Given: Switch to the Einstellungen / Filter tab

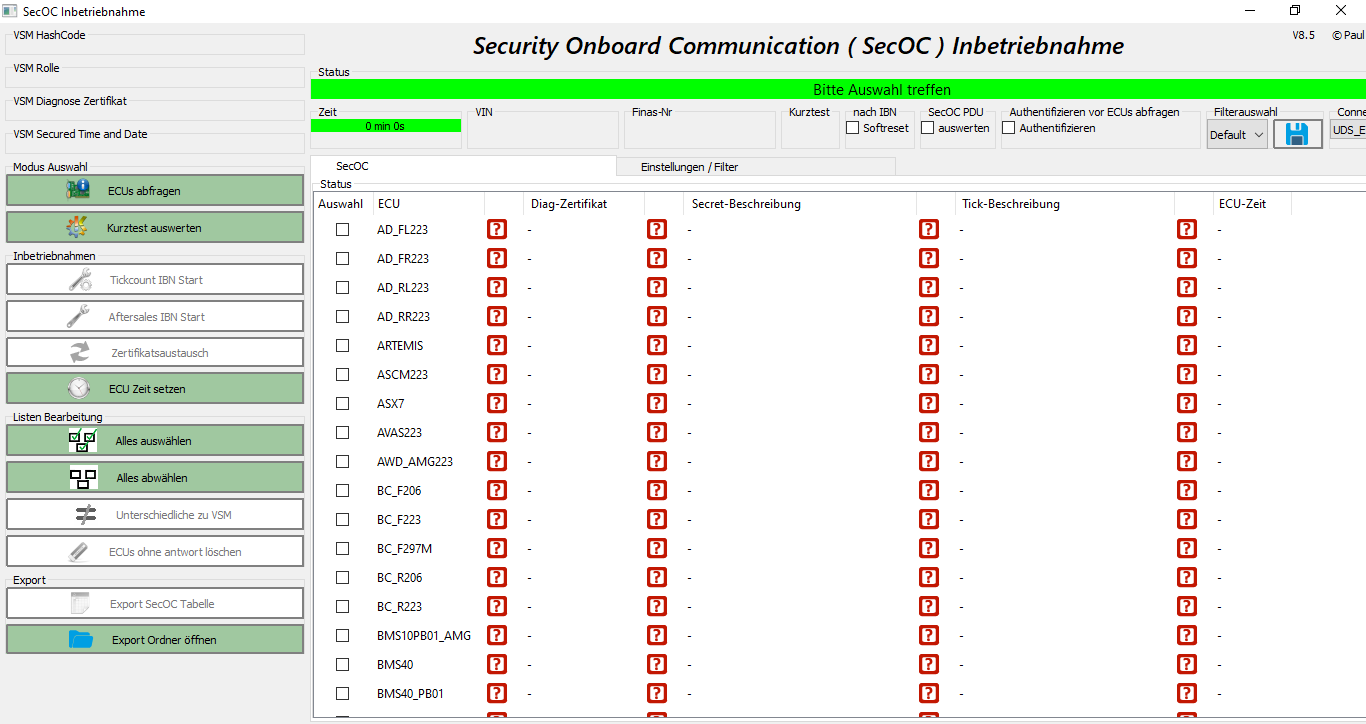Looking at the screenshot, I should pos(689,167).
